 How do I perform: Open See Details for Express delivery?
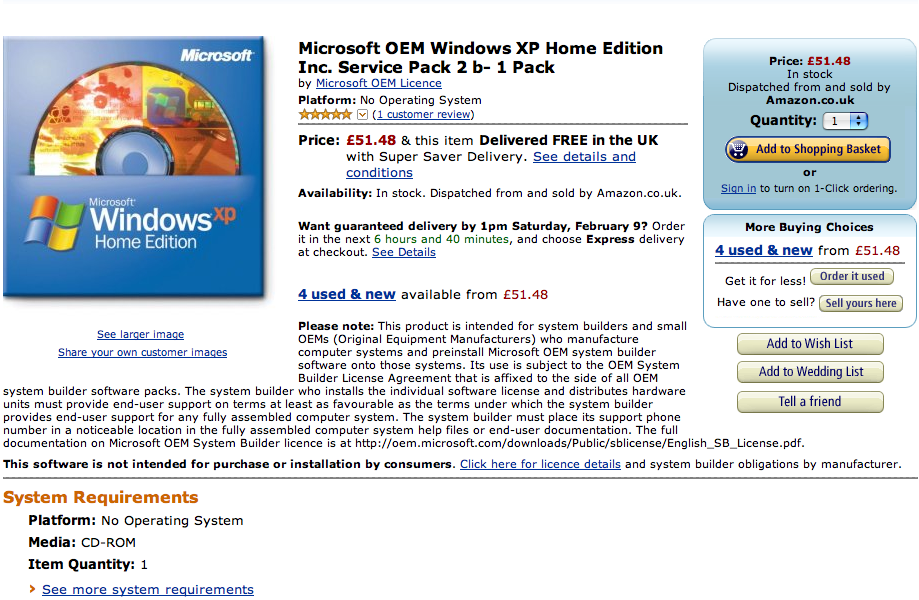click(404, 252)
